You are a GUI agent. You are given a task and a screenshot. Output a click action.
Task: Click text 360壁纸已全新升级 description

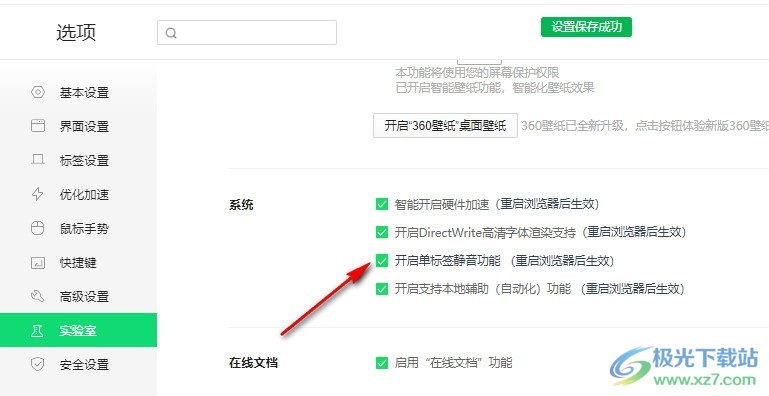click(x=644, y=126)
